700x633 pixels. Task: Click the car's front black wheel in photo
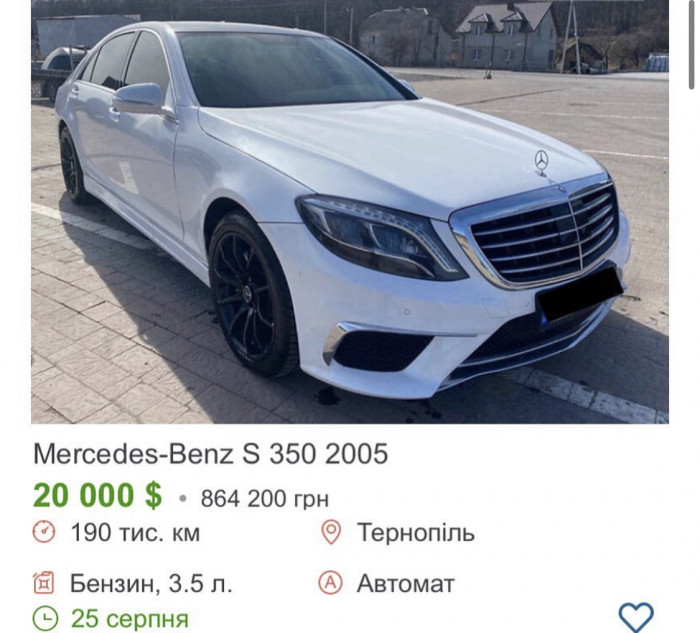pyautogui.click(x=252, y=293)
